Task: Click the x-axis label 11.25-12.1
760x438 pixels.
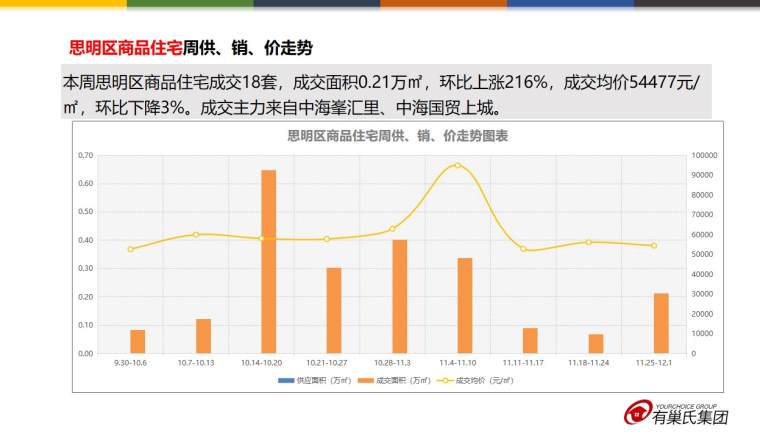Action: [654, 363]
